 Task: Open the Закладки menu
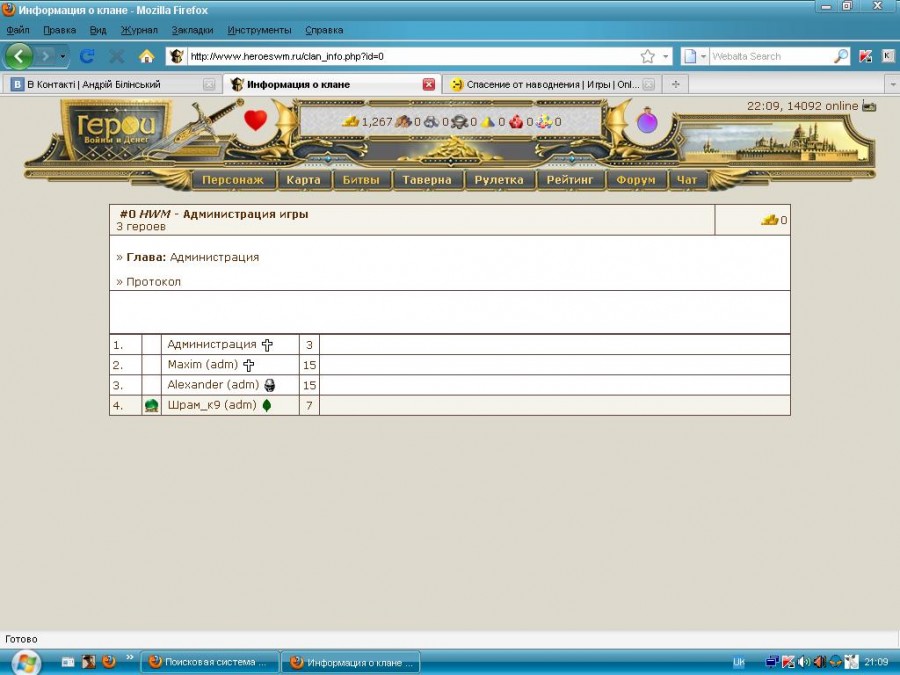click(x=192, y=30)
